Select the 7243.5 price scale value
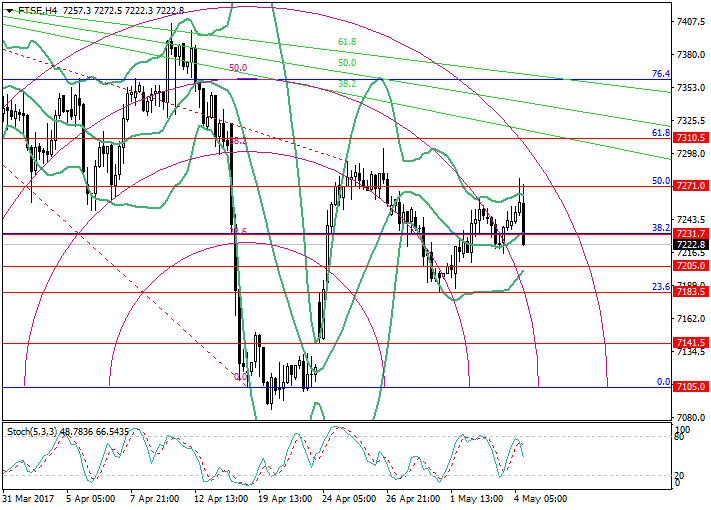The height and width of the screenshot is (510, 711). click(x=691, y=220)
